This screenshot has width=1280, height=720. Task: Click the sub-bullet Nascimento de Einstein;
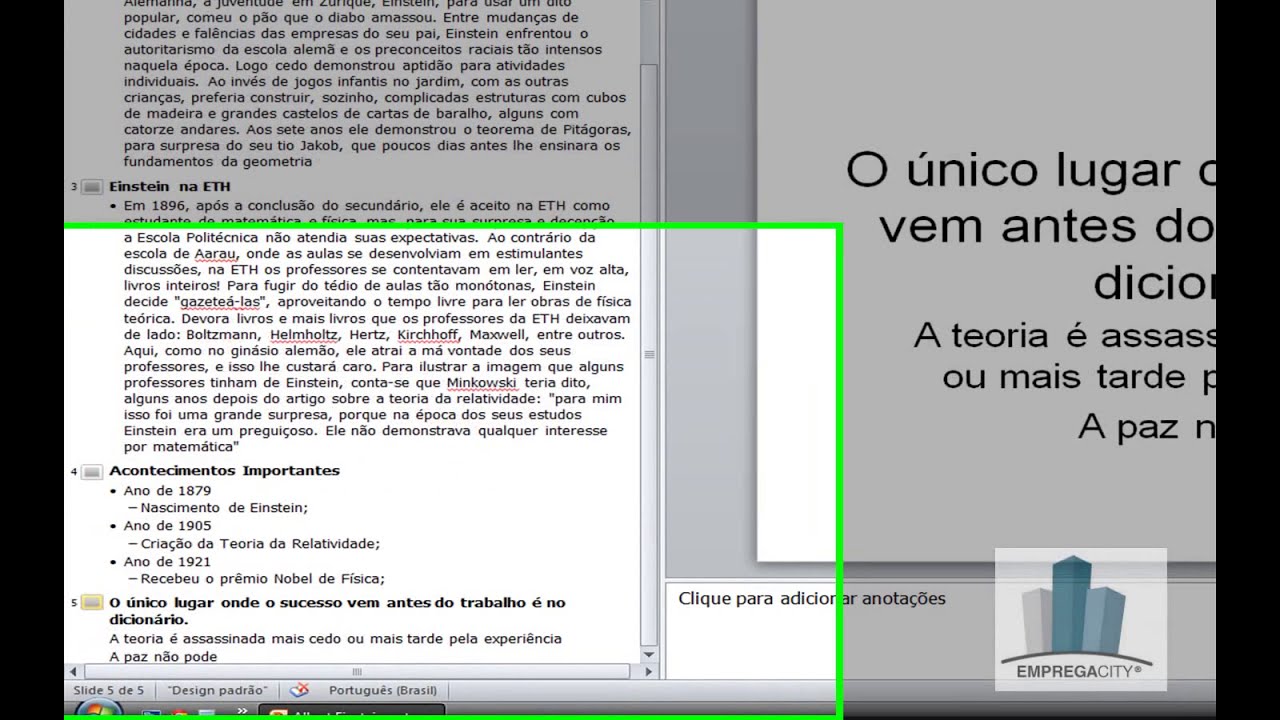(x=224, y=508)
